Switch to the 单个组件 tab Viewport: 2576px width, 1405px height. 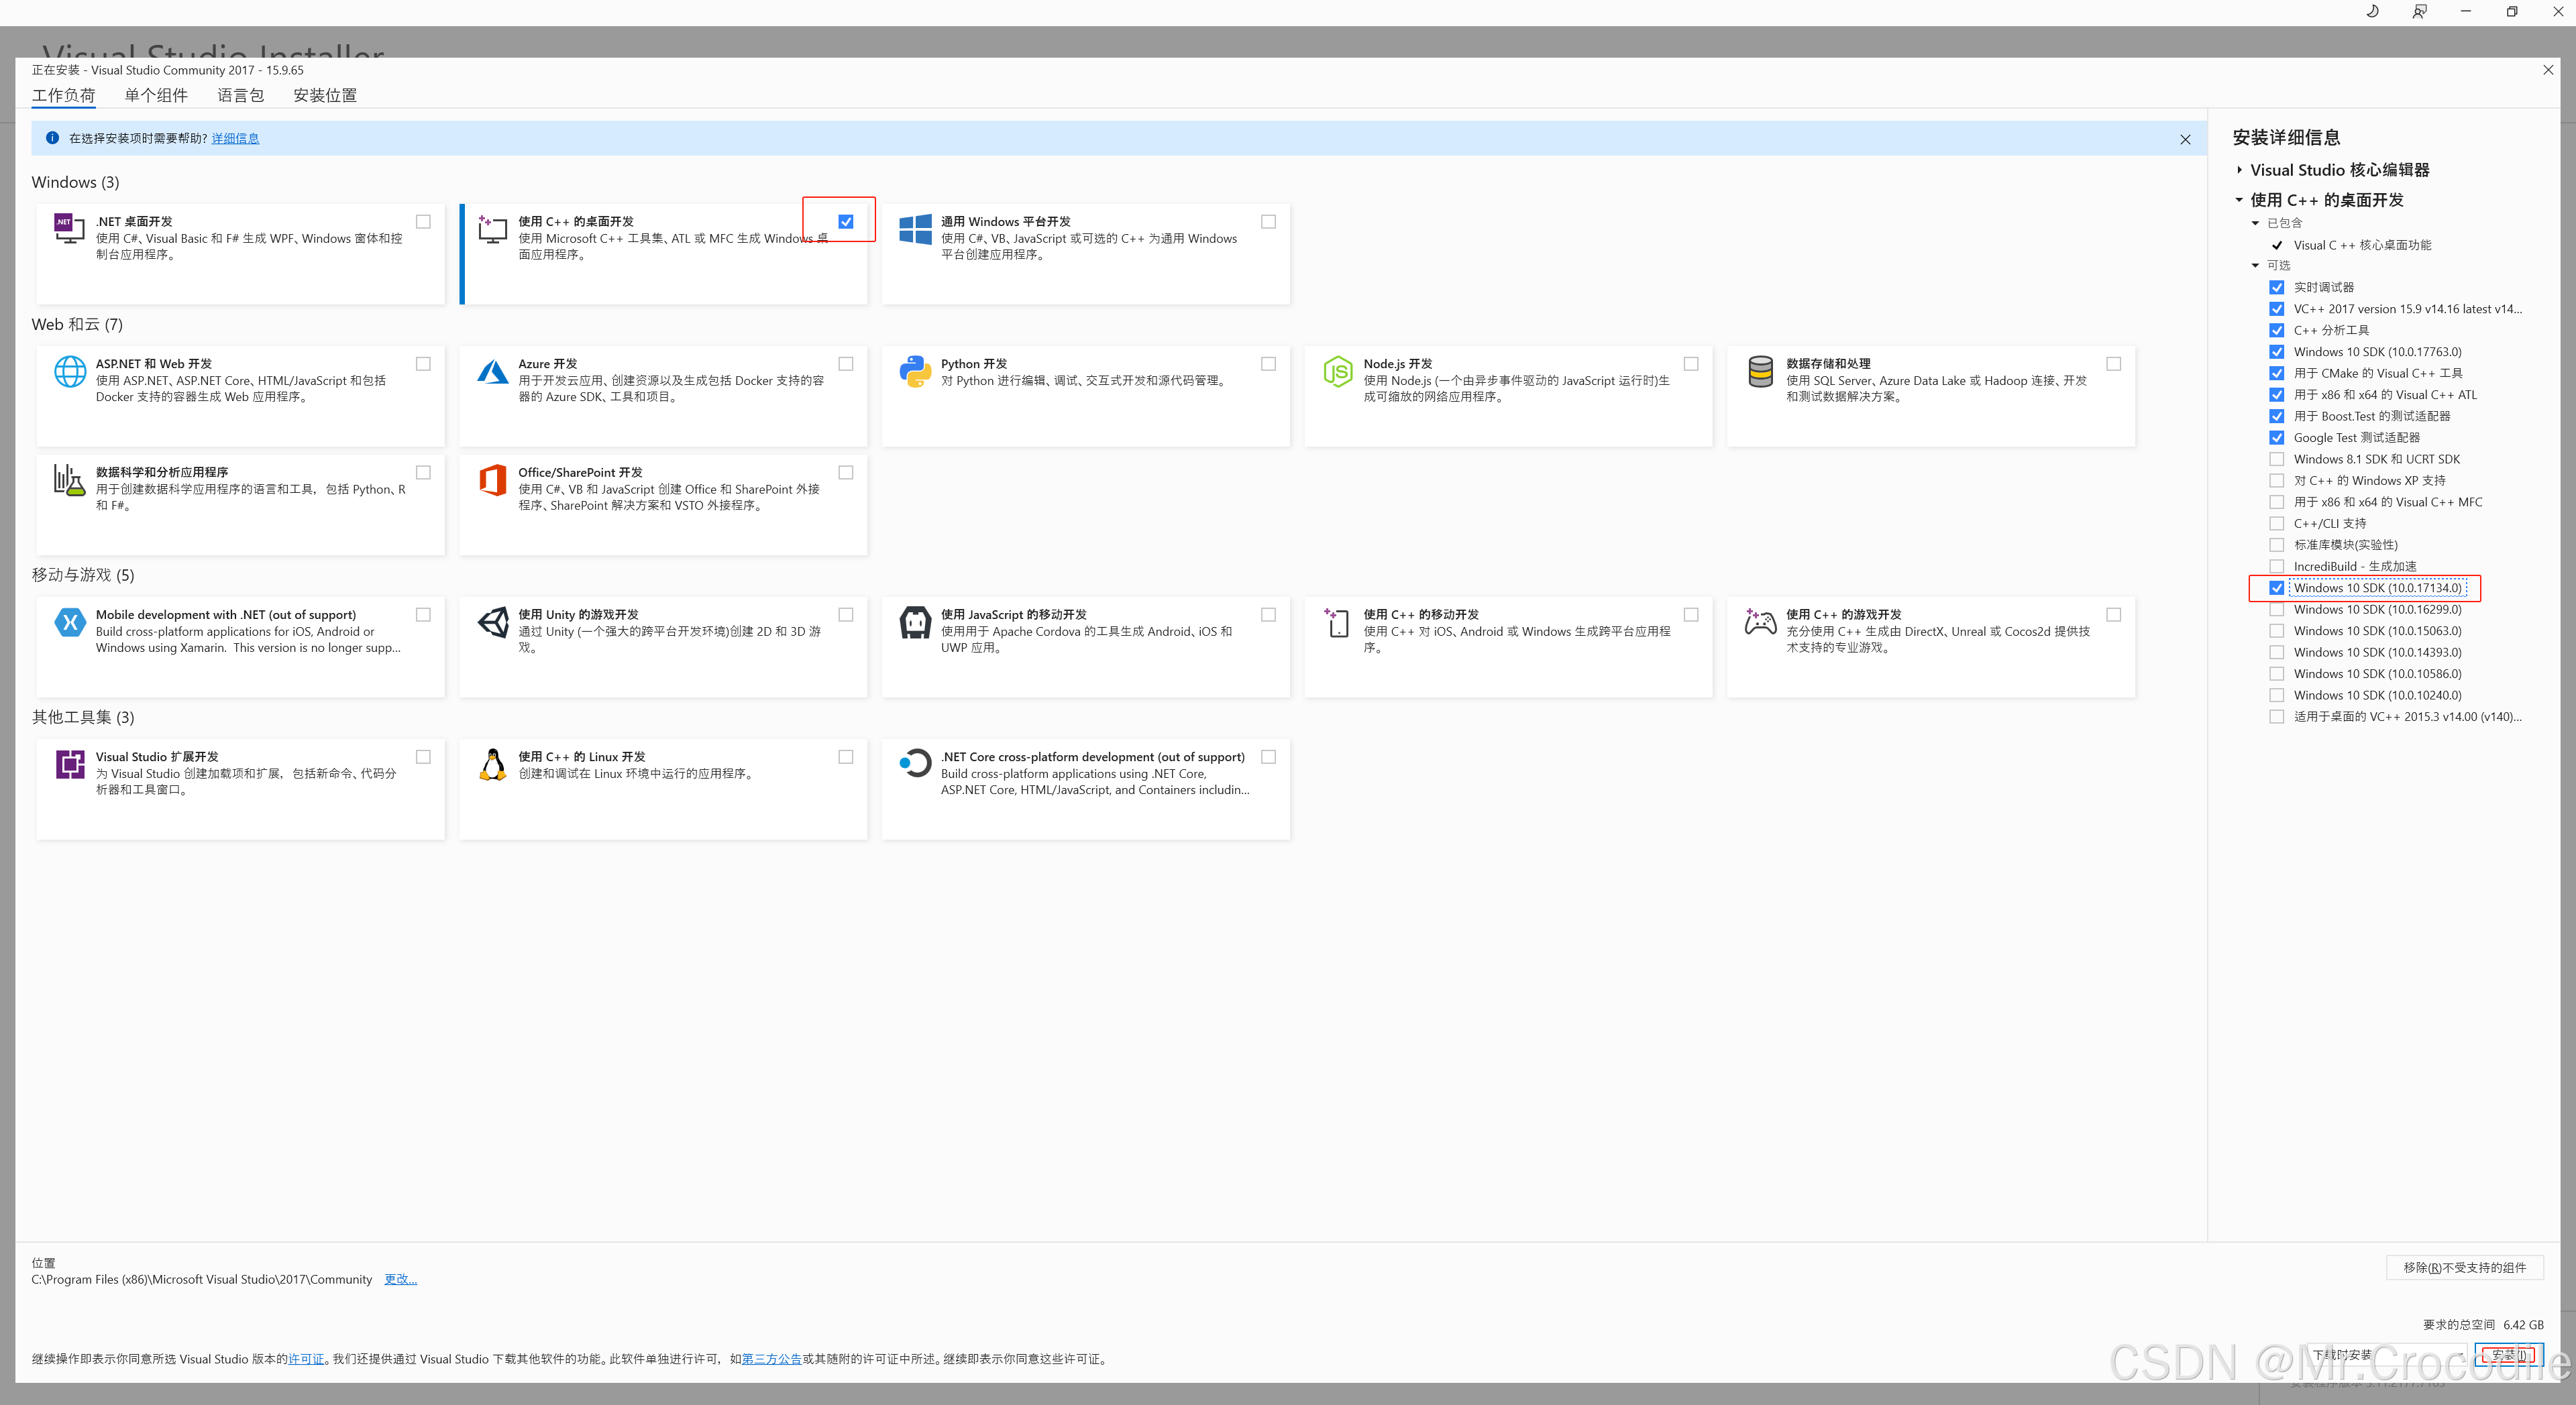click(x=156, y=95)
